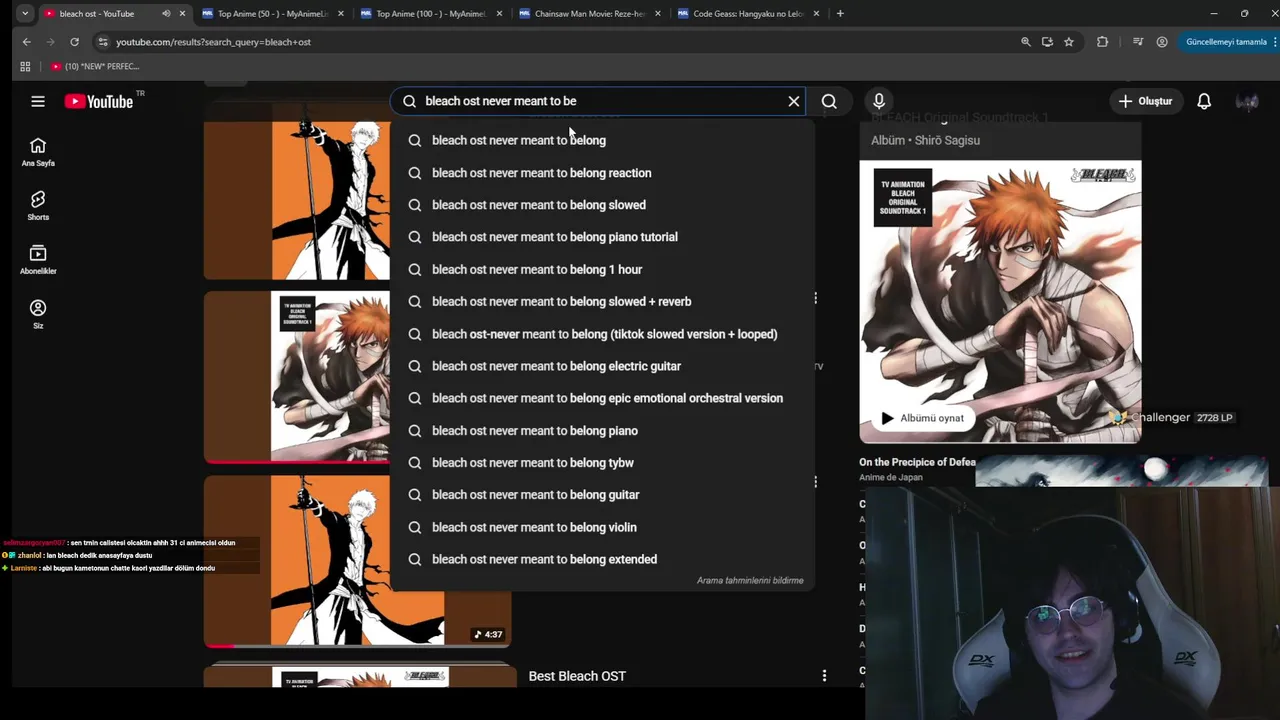
Task: Clear search text with X icon
Action: coord(794,101)
